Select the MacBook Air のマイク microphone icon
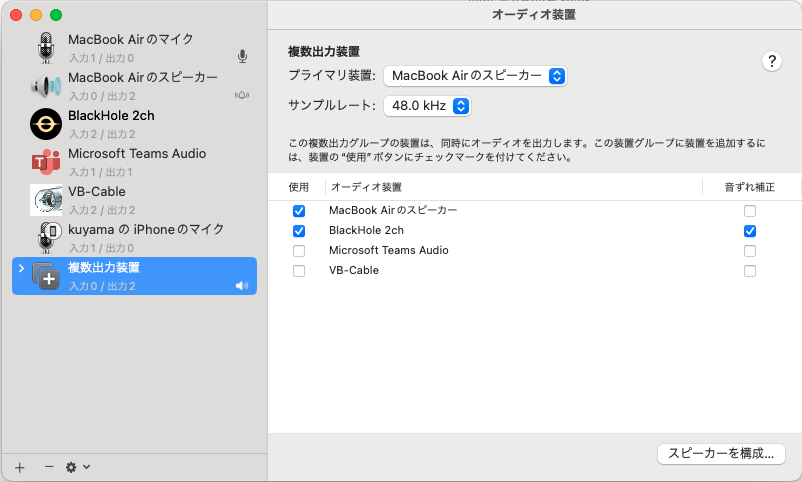The width and height of the screenshot is (802, 482). (46, 48)
